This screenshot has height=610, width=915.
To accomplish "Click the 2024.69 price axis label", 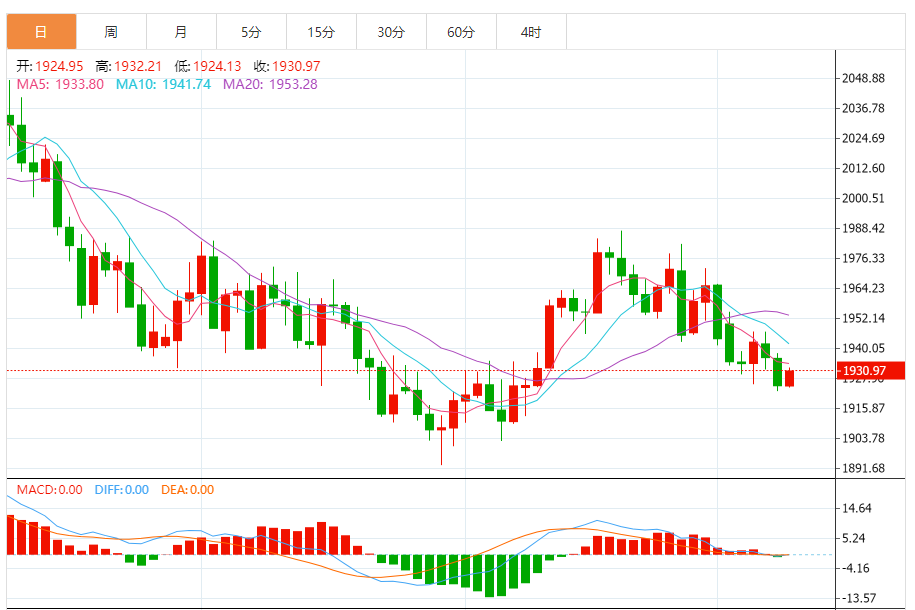I will tap(863, 138).
